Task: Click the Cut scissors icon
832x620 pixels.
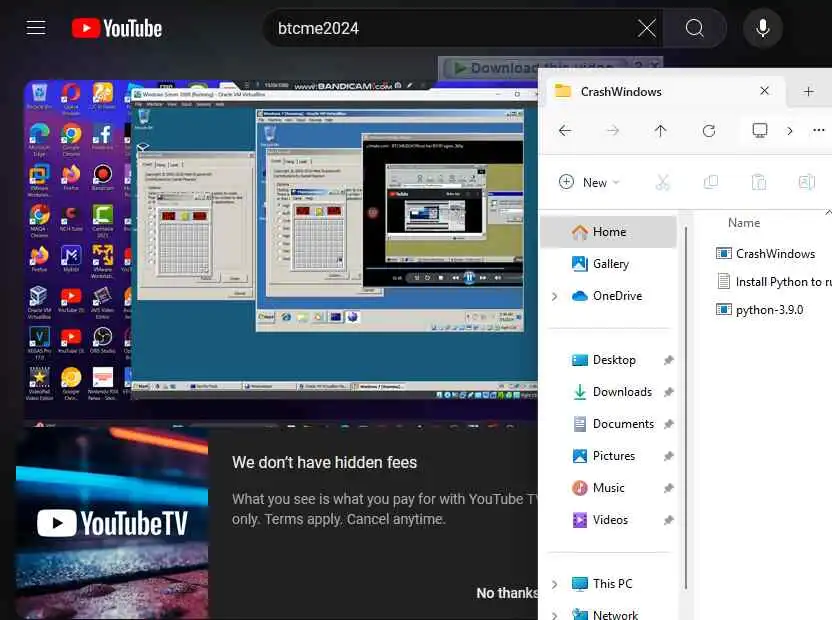Action: tap(662, 182)
